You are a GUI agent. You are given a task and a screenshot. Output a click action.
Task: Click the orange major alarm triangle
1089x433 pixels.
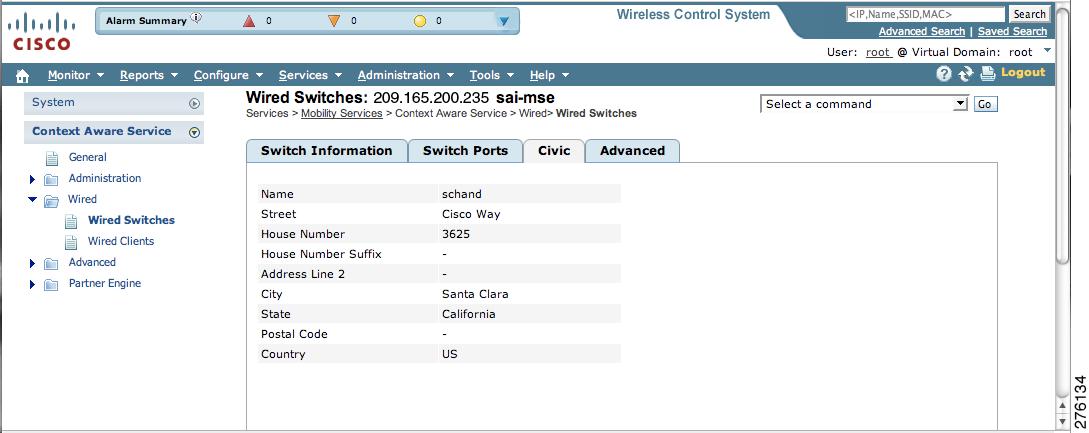tap(334, 22)
